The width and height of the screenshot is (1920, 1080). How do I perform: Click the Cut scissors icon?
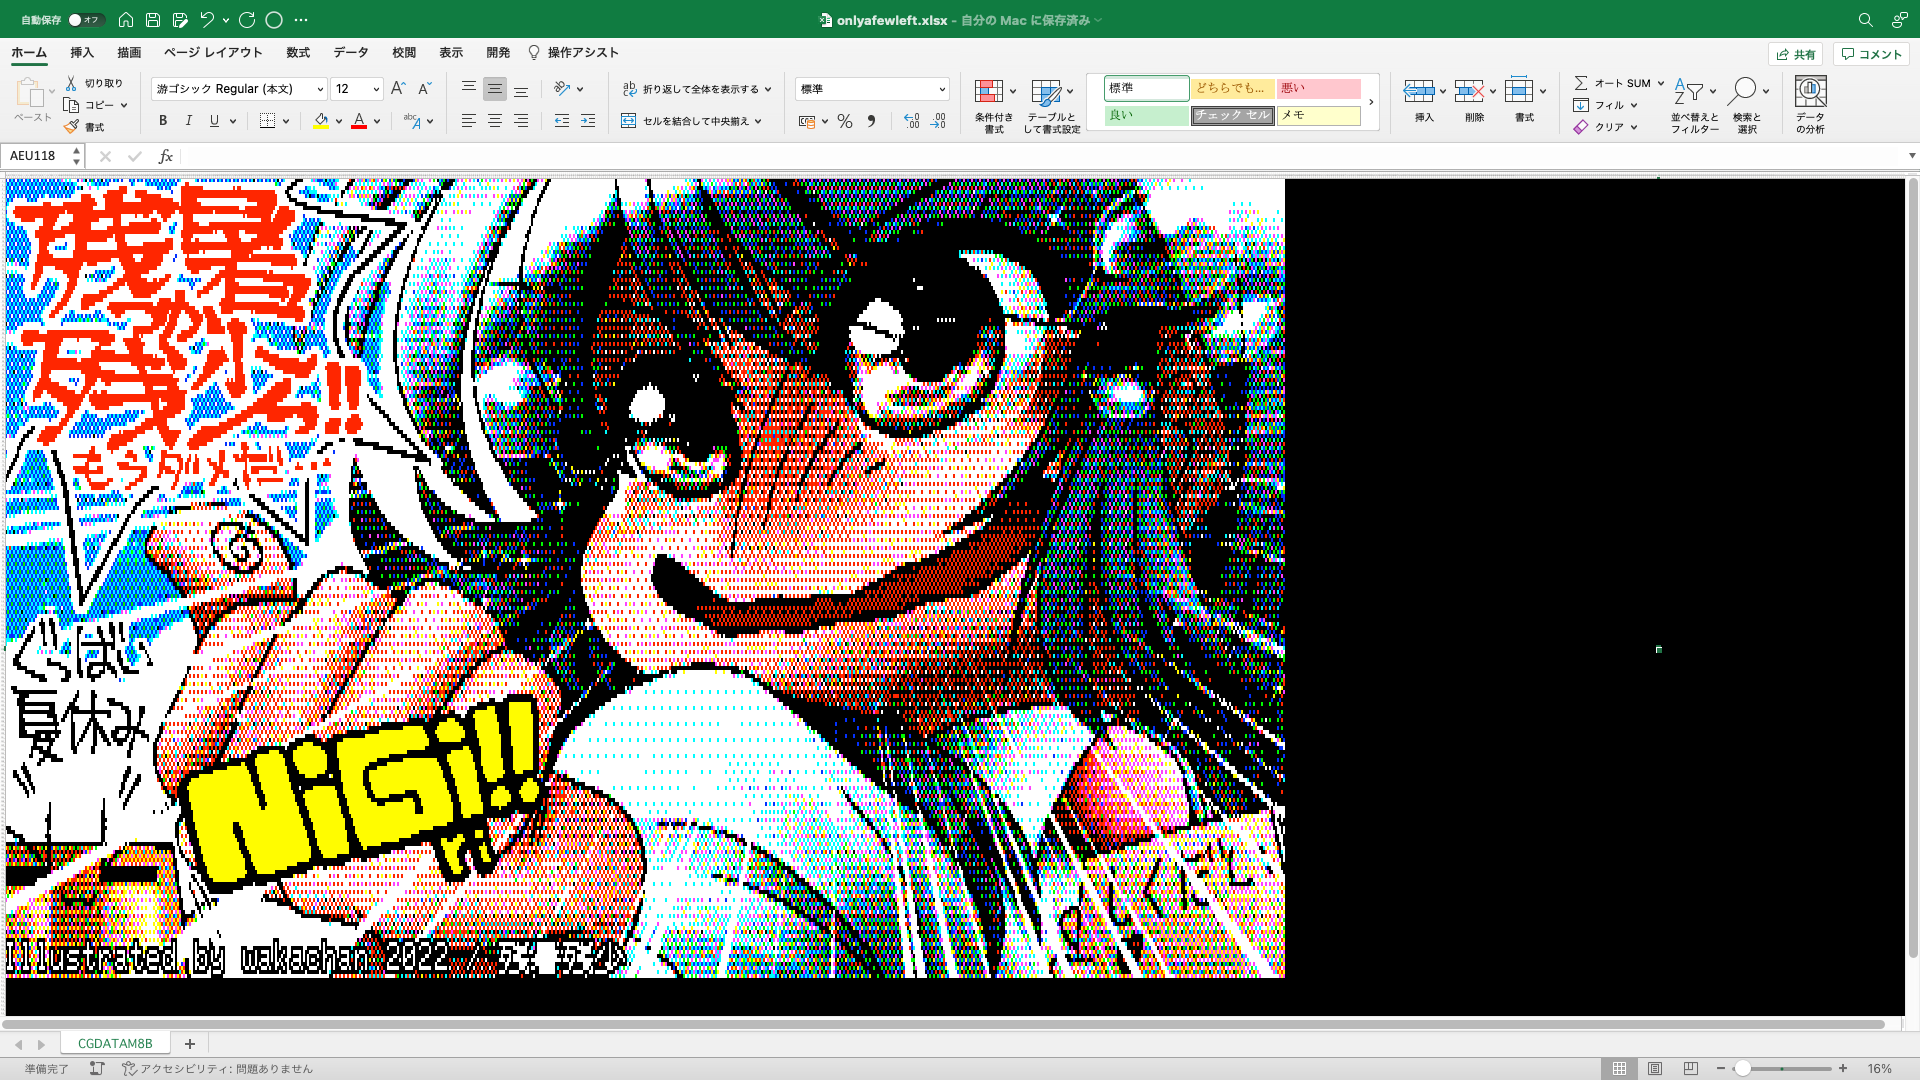click(x=71, y=83)
